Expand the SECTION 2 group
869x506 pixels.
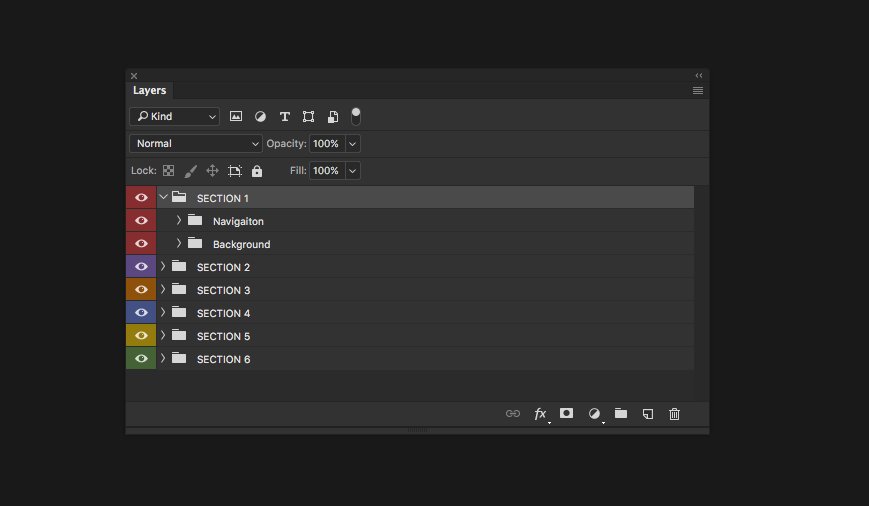point(162,266)
